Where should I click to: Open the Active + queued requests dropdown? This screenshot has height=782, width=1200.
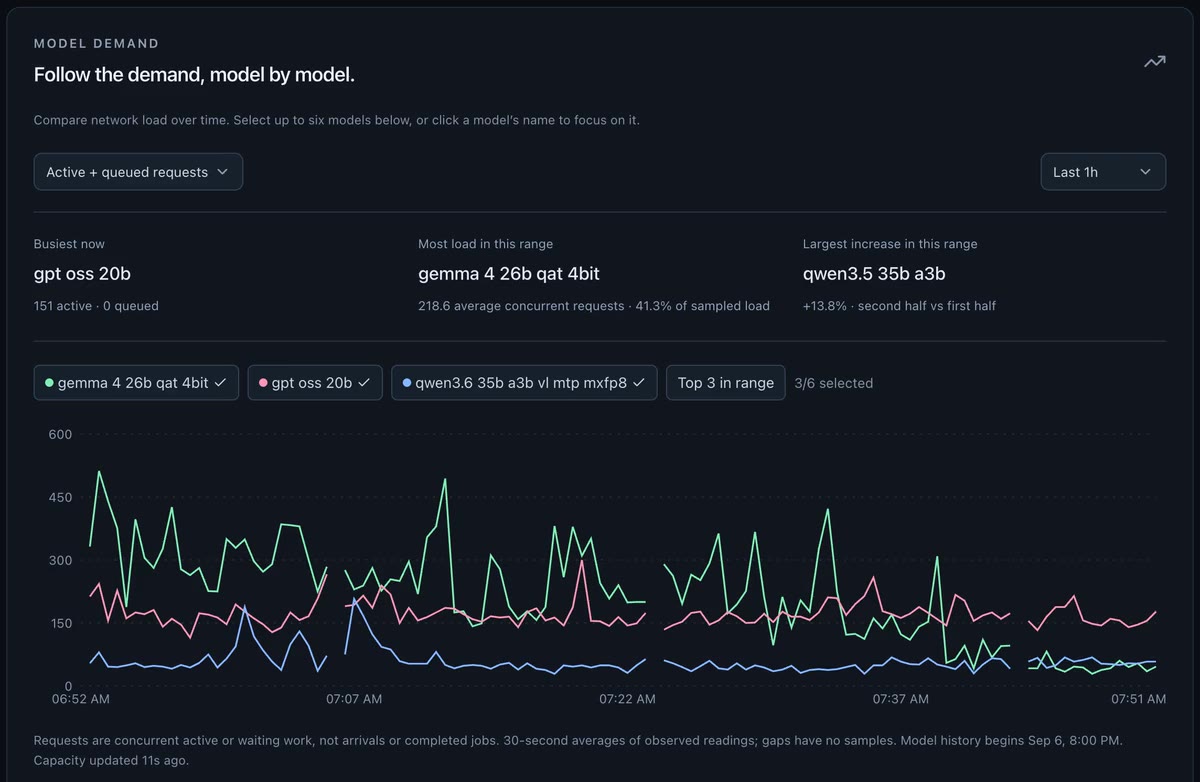click(138, 172)
